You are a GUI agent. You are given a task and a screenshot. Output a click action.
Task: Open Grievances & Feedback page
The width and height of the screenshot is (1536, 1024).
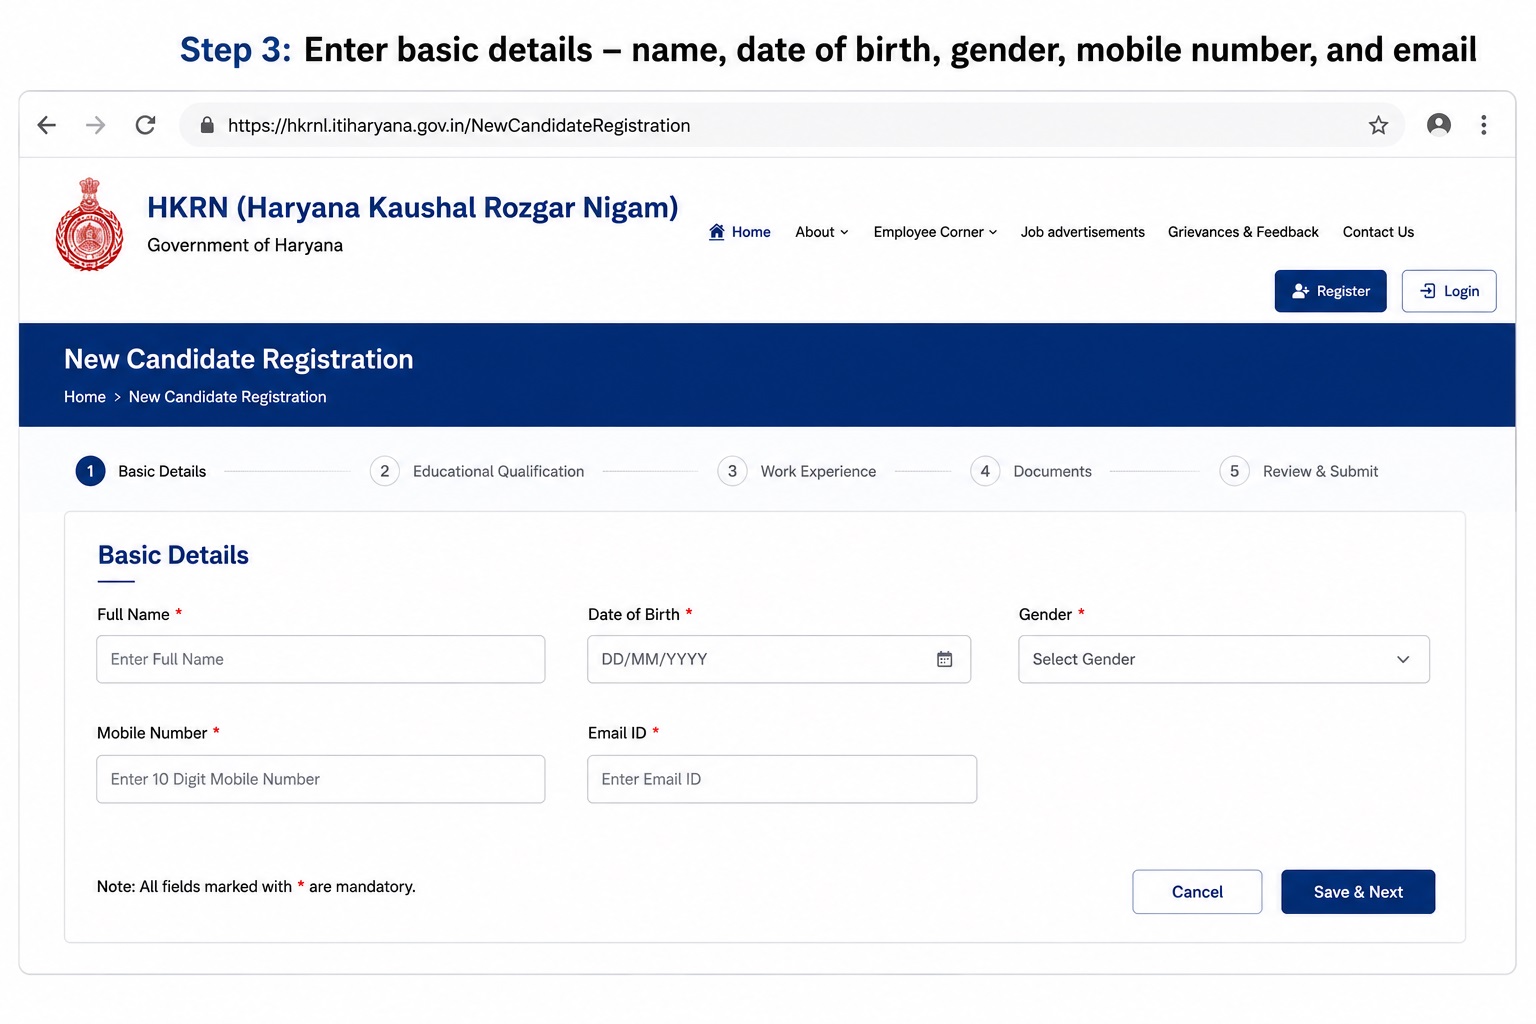[x=1243, y=232]
